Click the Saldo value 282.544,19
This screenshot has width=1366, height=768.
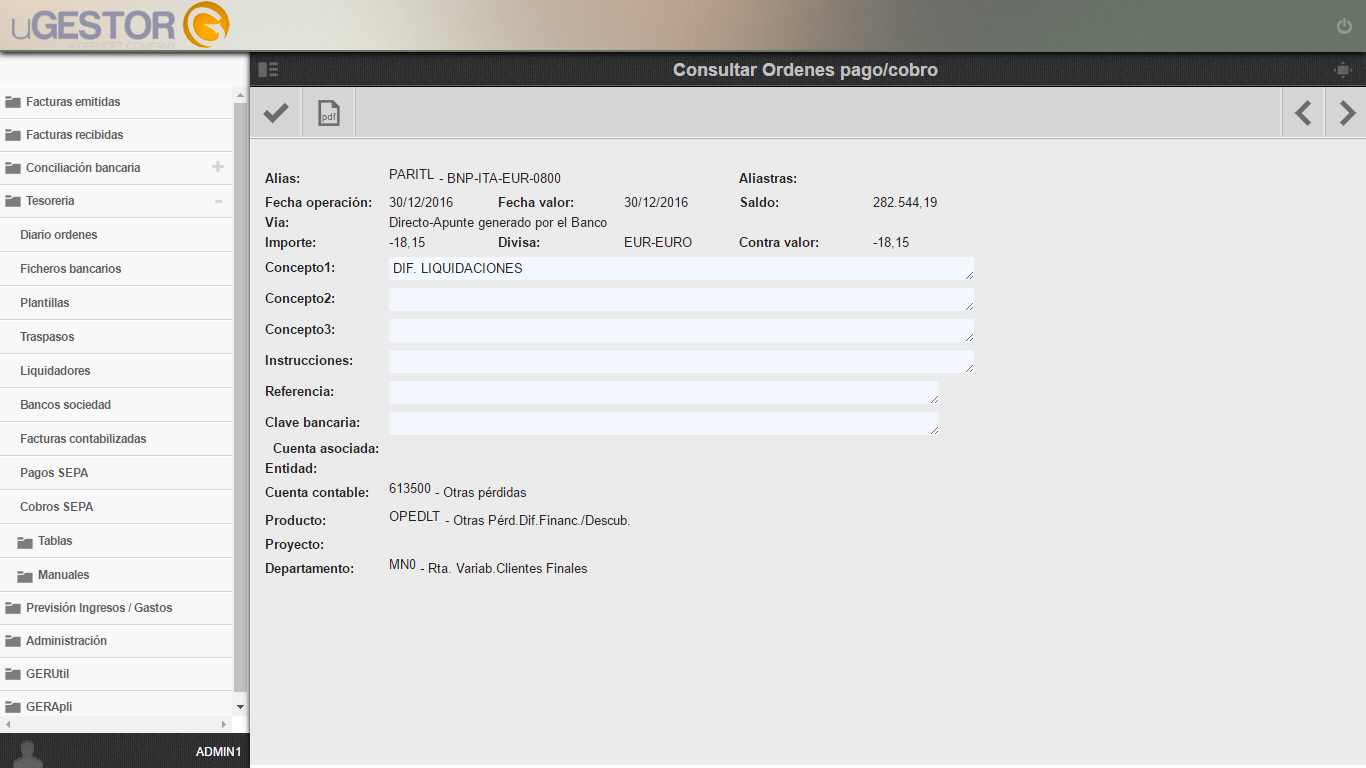pyautogui.click(x=905, y=203)
